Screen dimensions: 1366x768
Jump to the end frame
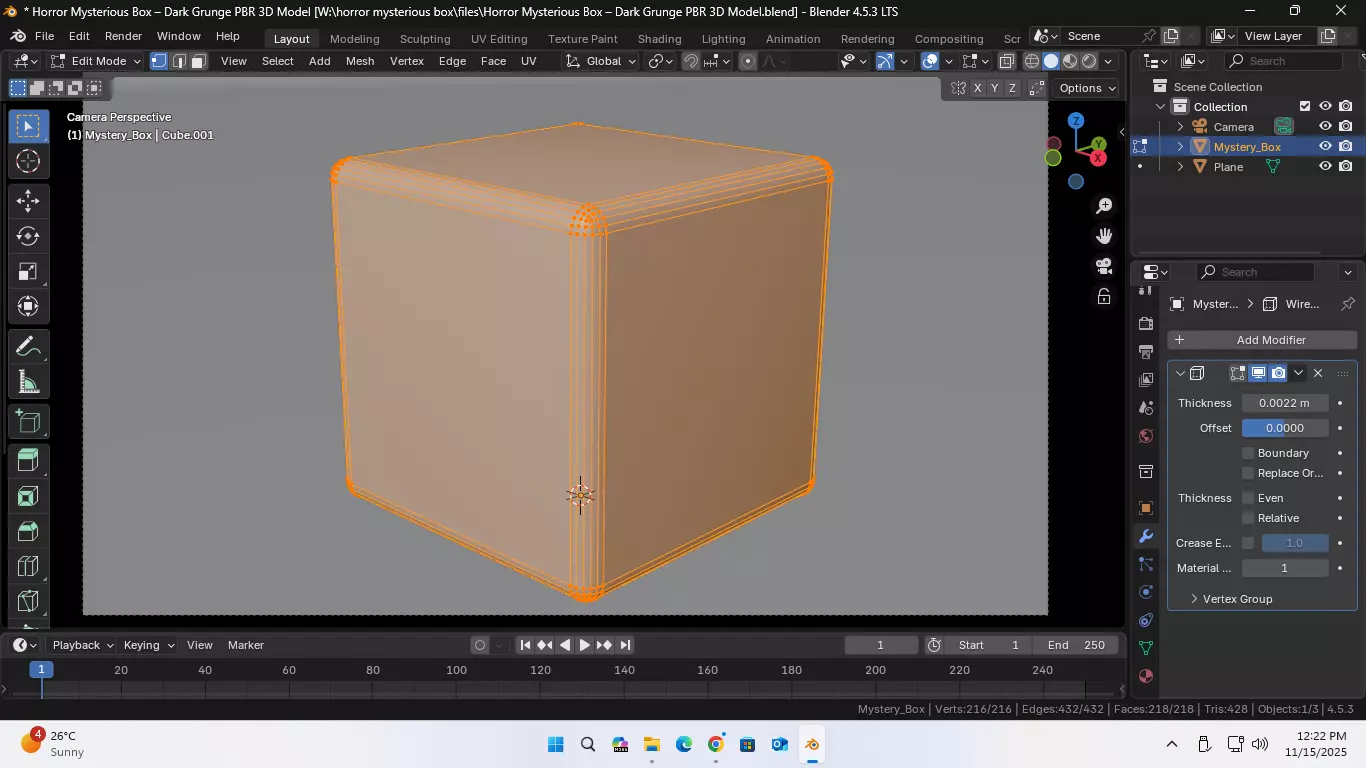pyautogui.click(x=625, y=645)
